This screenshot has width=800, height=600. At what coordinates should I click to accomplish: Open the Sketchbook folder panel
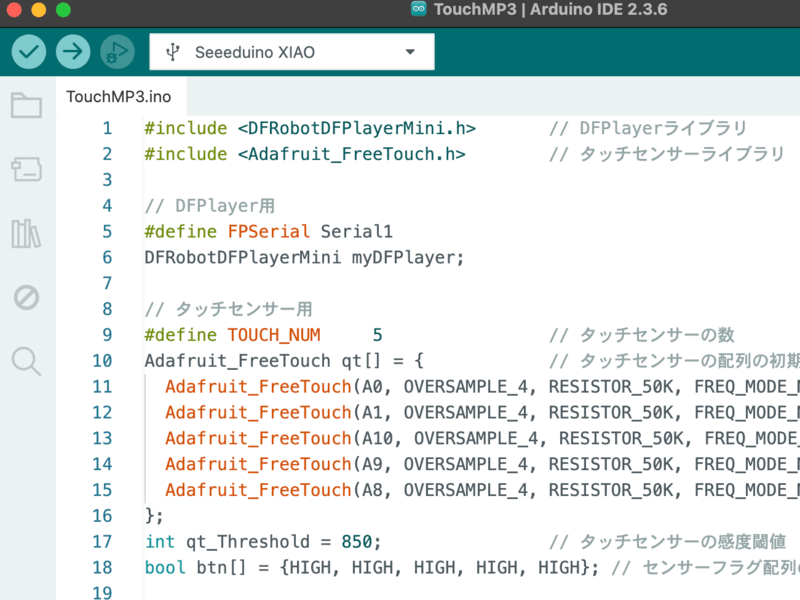26,106
